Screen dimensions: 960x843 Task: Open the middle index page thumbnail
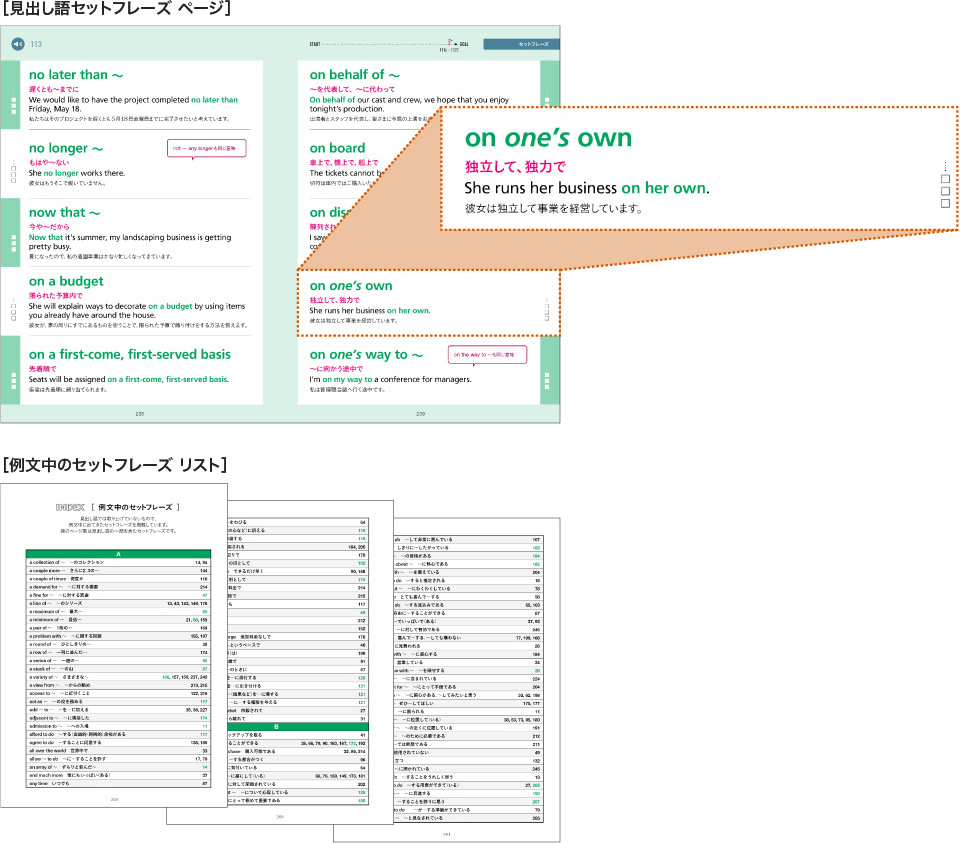310,662
